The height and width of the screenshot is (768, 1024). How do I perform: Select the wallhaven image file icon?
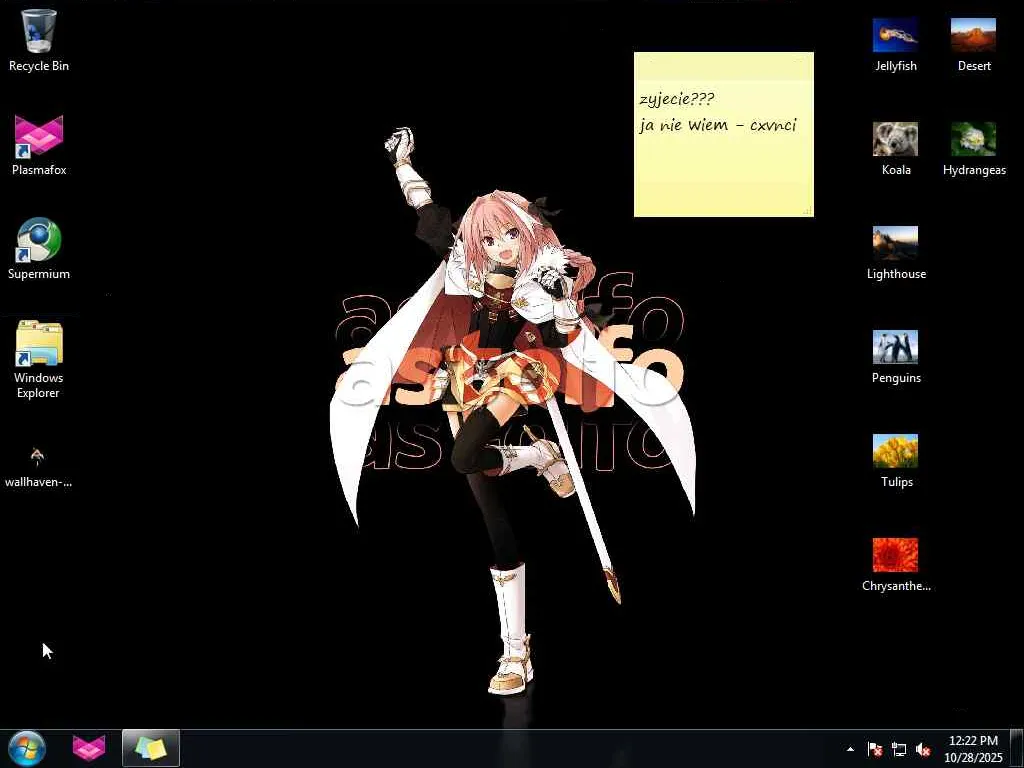38,466
